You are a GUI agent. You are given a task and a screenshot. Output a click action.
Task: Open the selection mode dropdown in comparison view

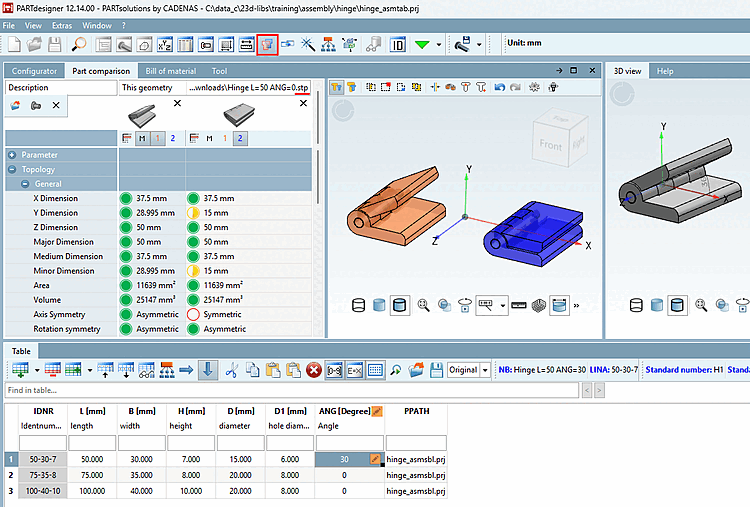[503, 305]
